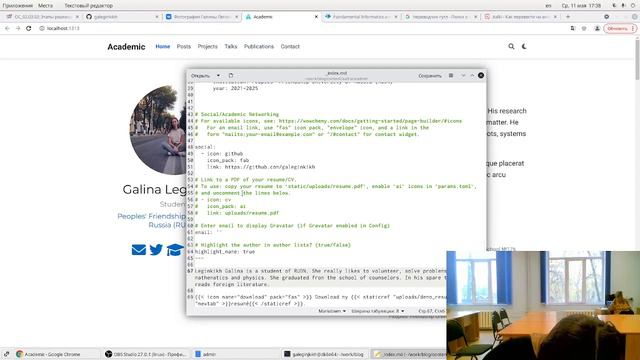Switch to OBS Studio taskbar item

pos(146,354)
